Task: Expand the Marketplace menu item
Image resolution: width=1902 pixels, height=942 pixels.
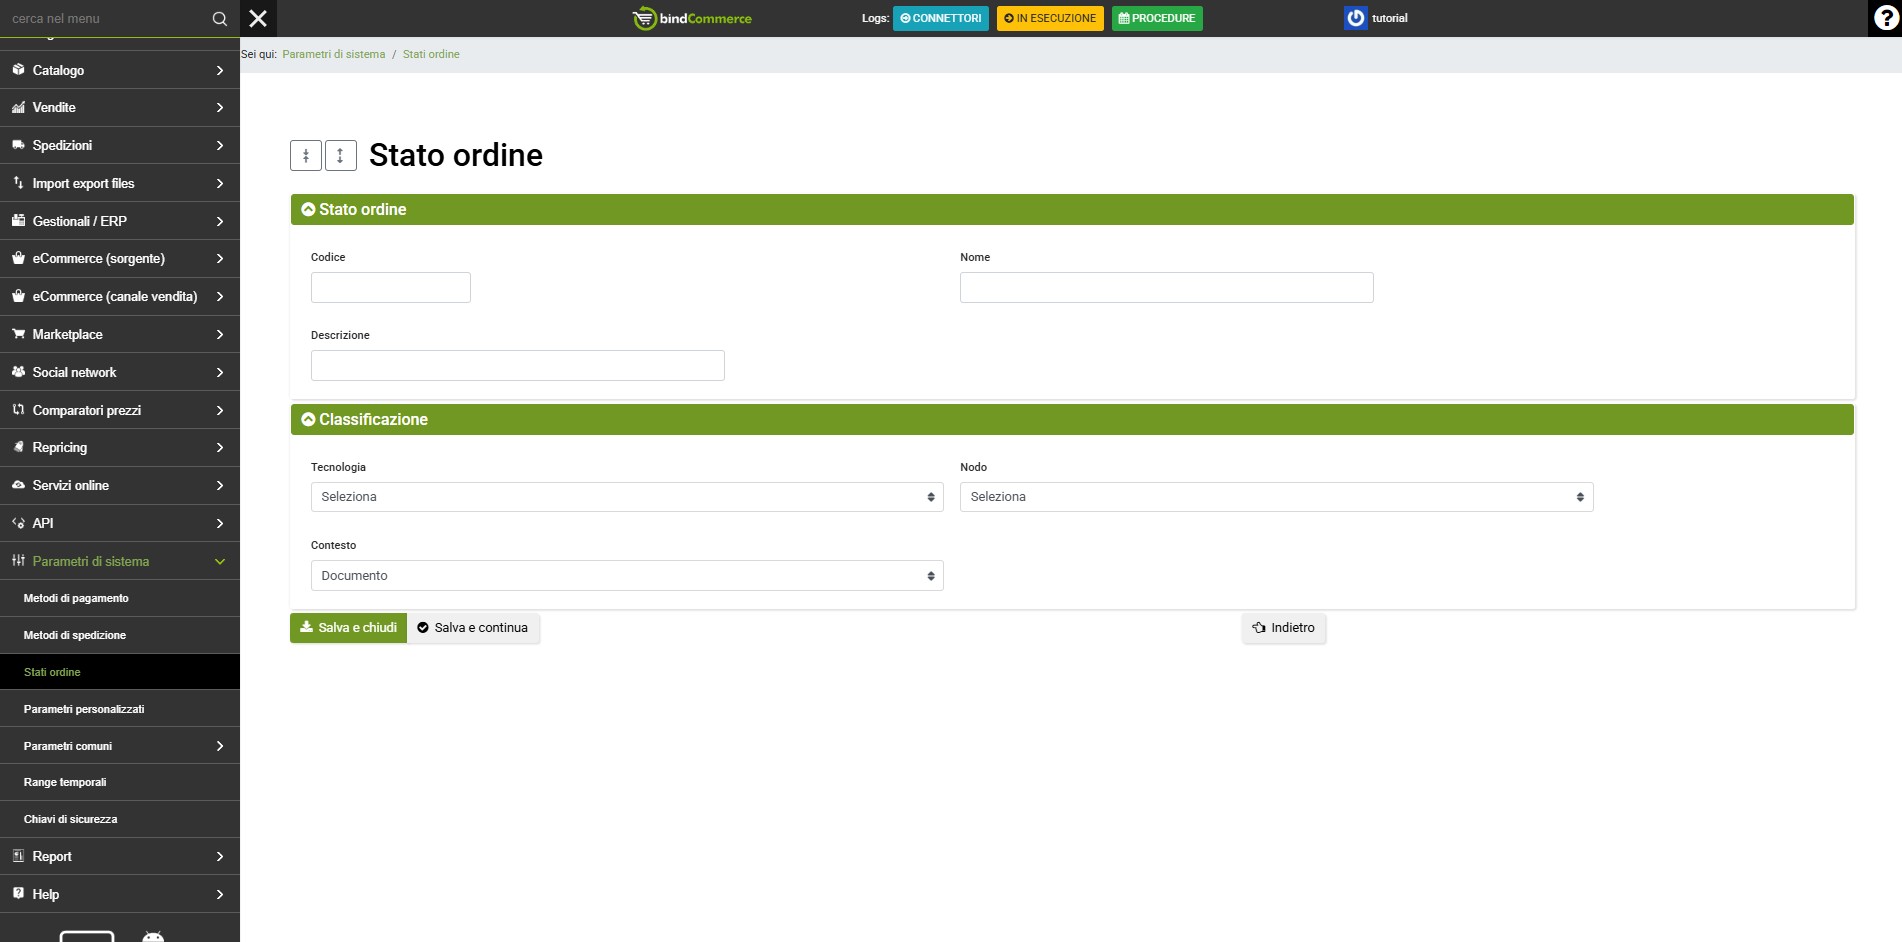Action: click(x=119, y=334)
